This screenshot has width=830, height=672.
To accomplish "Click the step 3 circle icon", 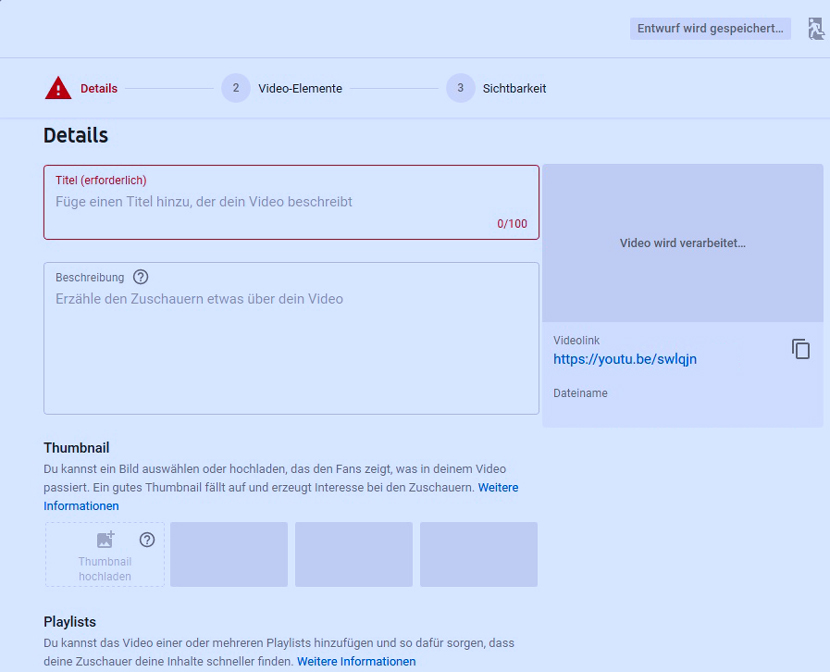I will click(460, 88).
